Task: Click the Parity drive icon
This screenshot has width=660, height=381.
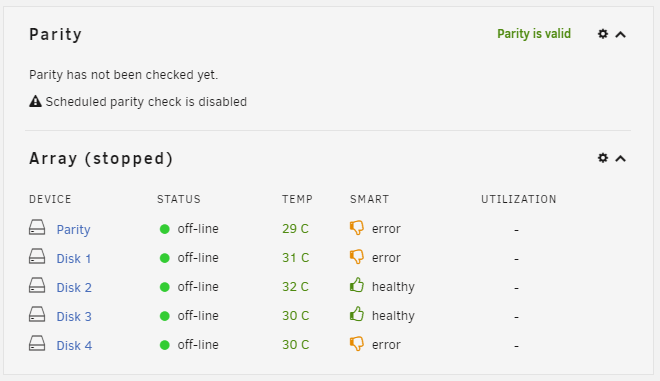Action: click(37, 228)
